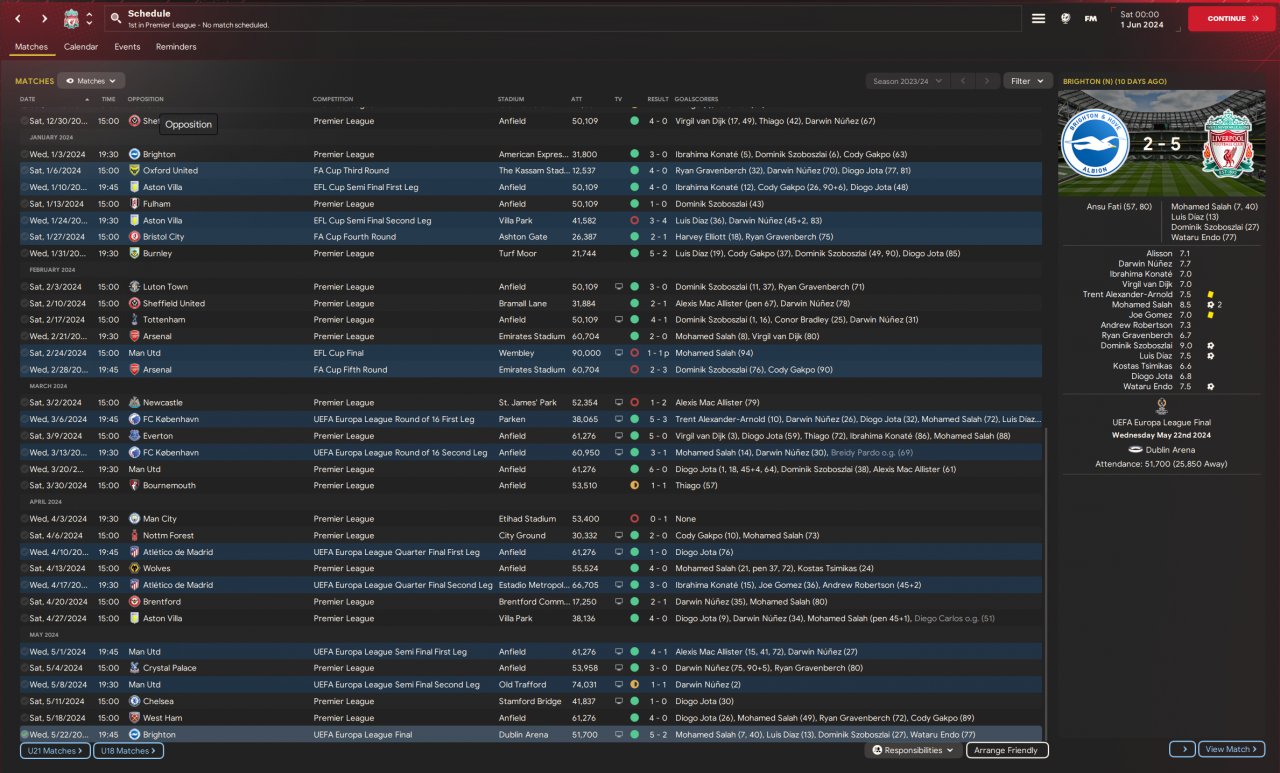The width and height of the screenshot is (1280, 773).
Task: Click the arrow button beside View Match
Action: (1182, 749)
